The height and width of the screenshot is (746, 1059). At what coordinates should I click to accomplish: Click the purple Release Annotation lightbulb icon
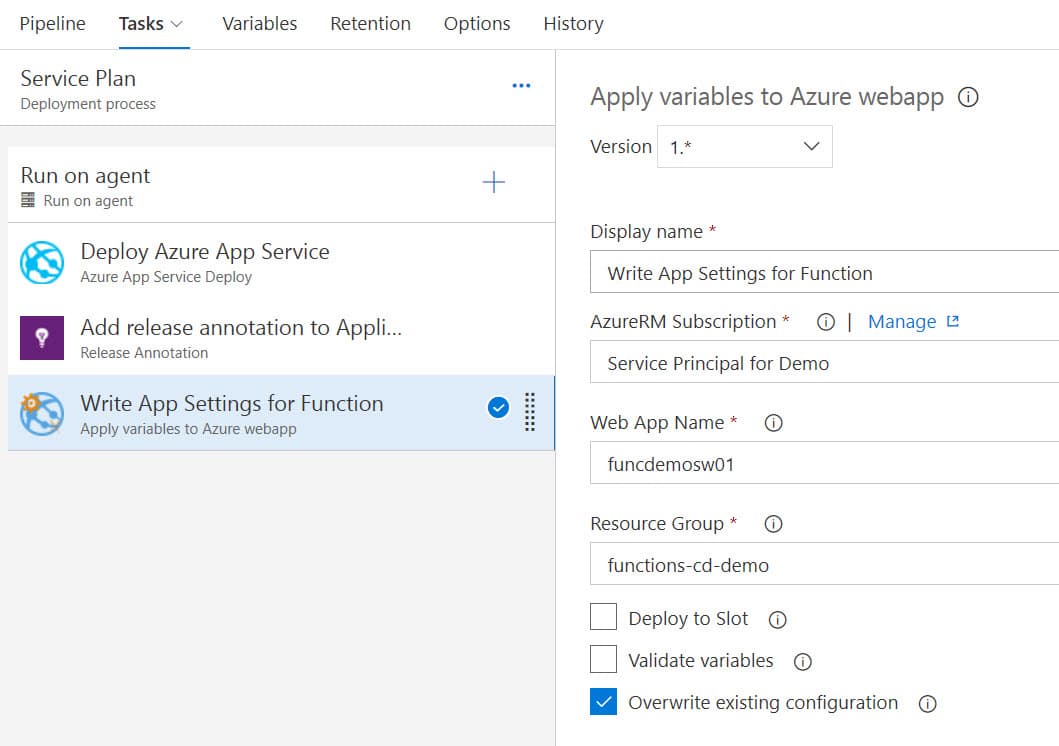(42, 338)
